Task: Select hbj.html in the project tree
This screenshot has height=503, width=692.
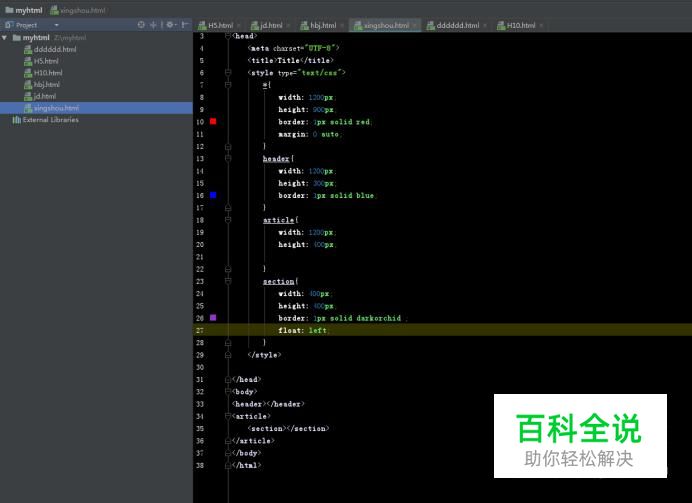Action: 42,84
